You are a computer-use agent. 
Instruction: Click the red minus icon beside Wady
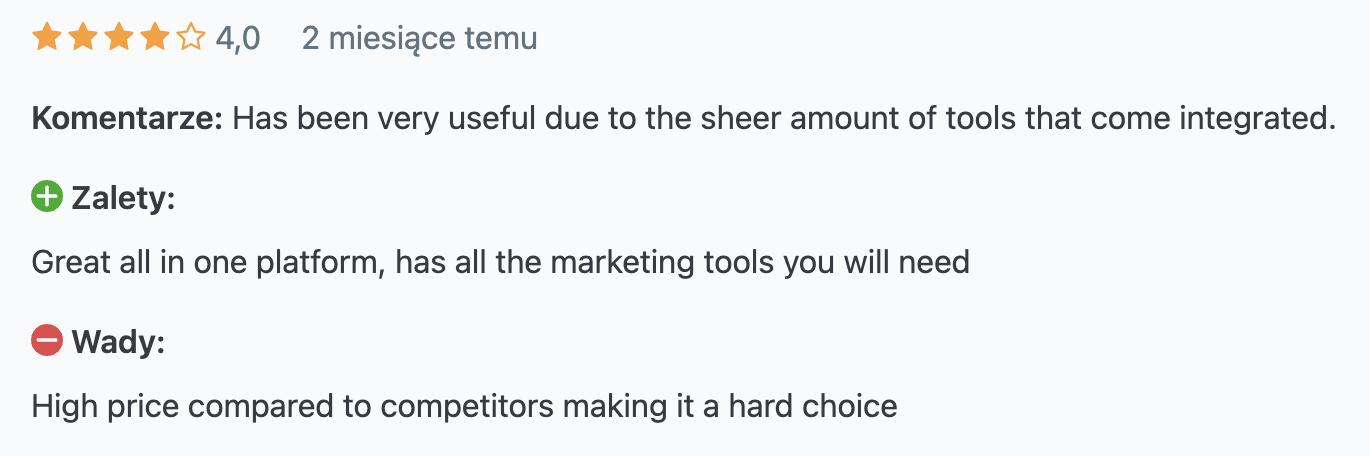coord(47,342)
